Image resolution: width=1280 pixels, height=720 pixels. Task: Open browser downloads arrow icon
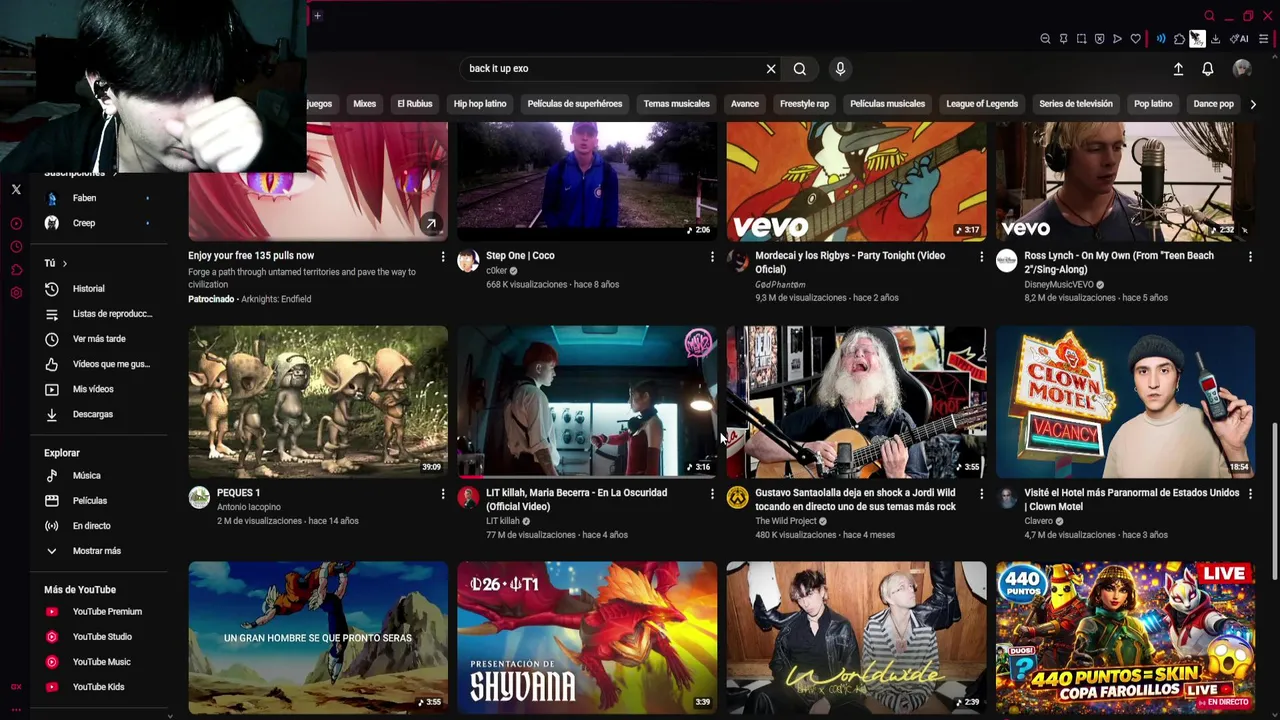coord(1215,39)
